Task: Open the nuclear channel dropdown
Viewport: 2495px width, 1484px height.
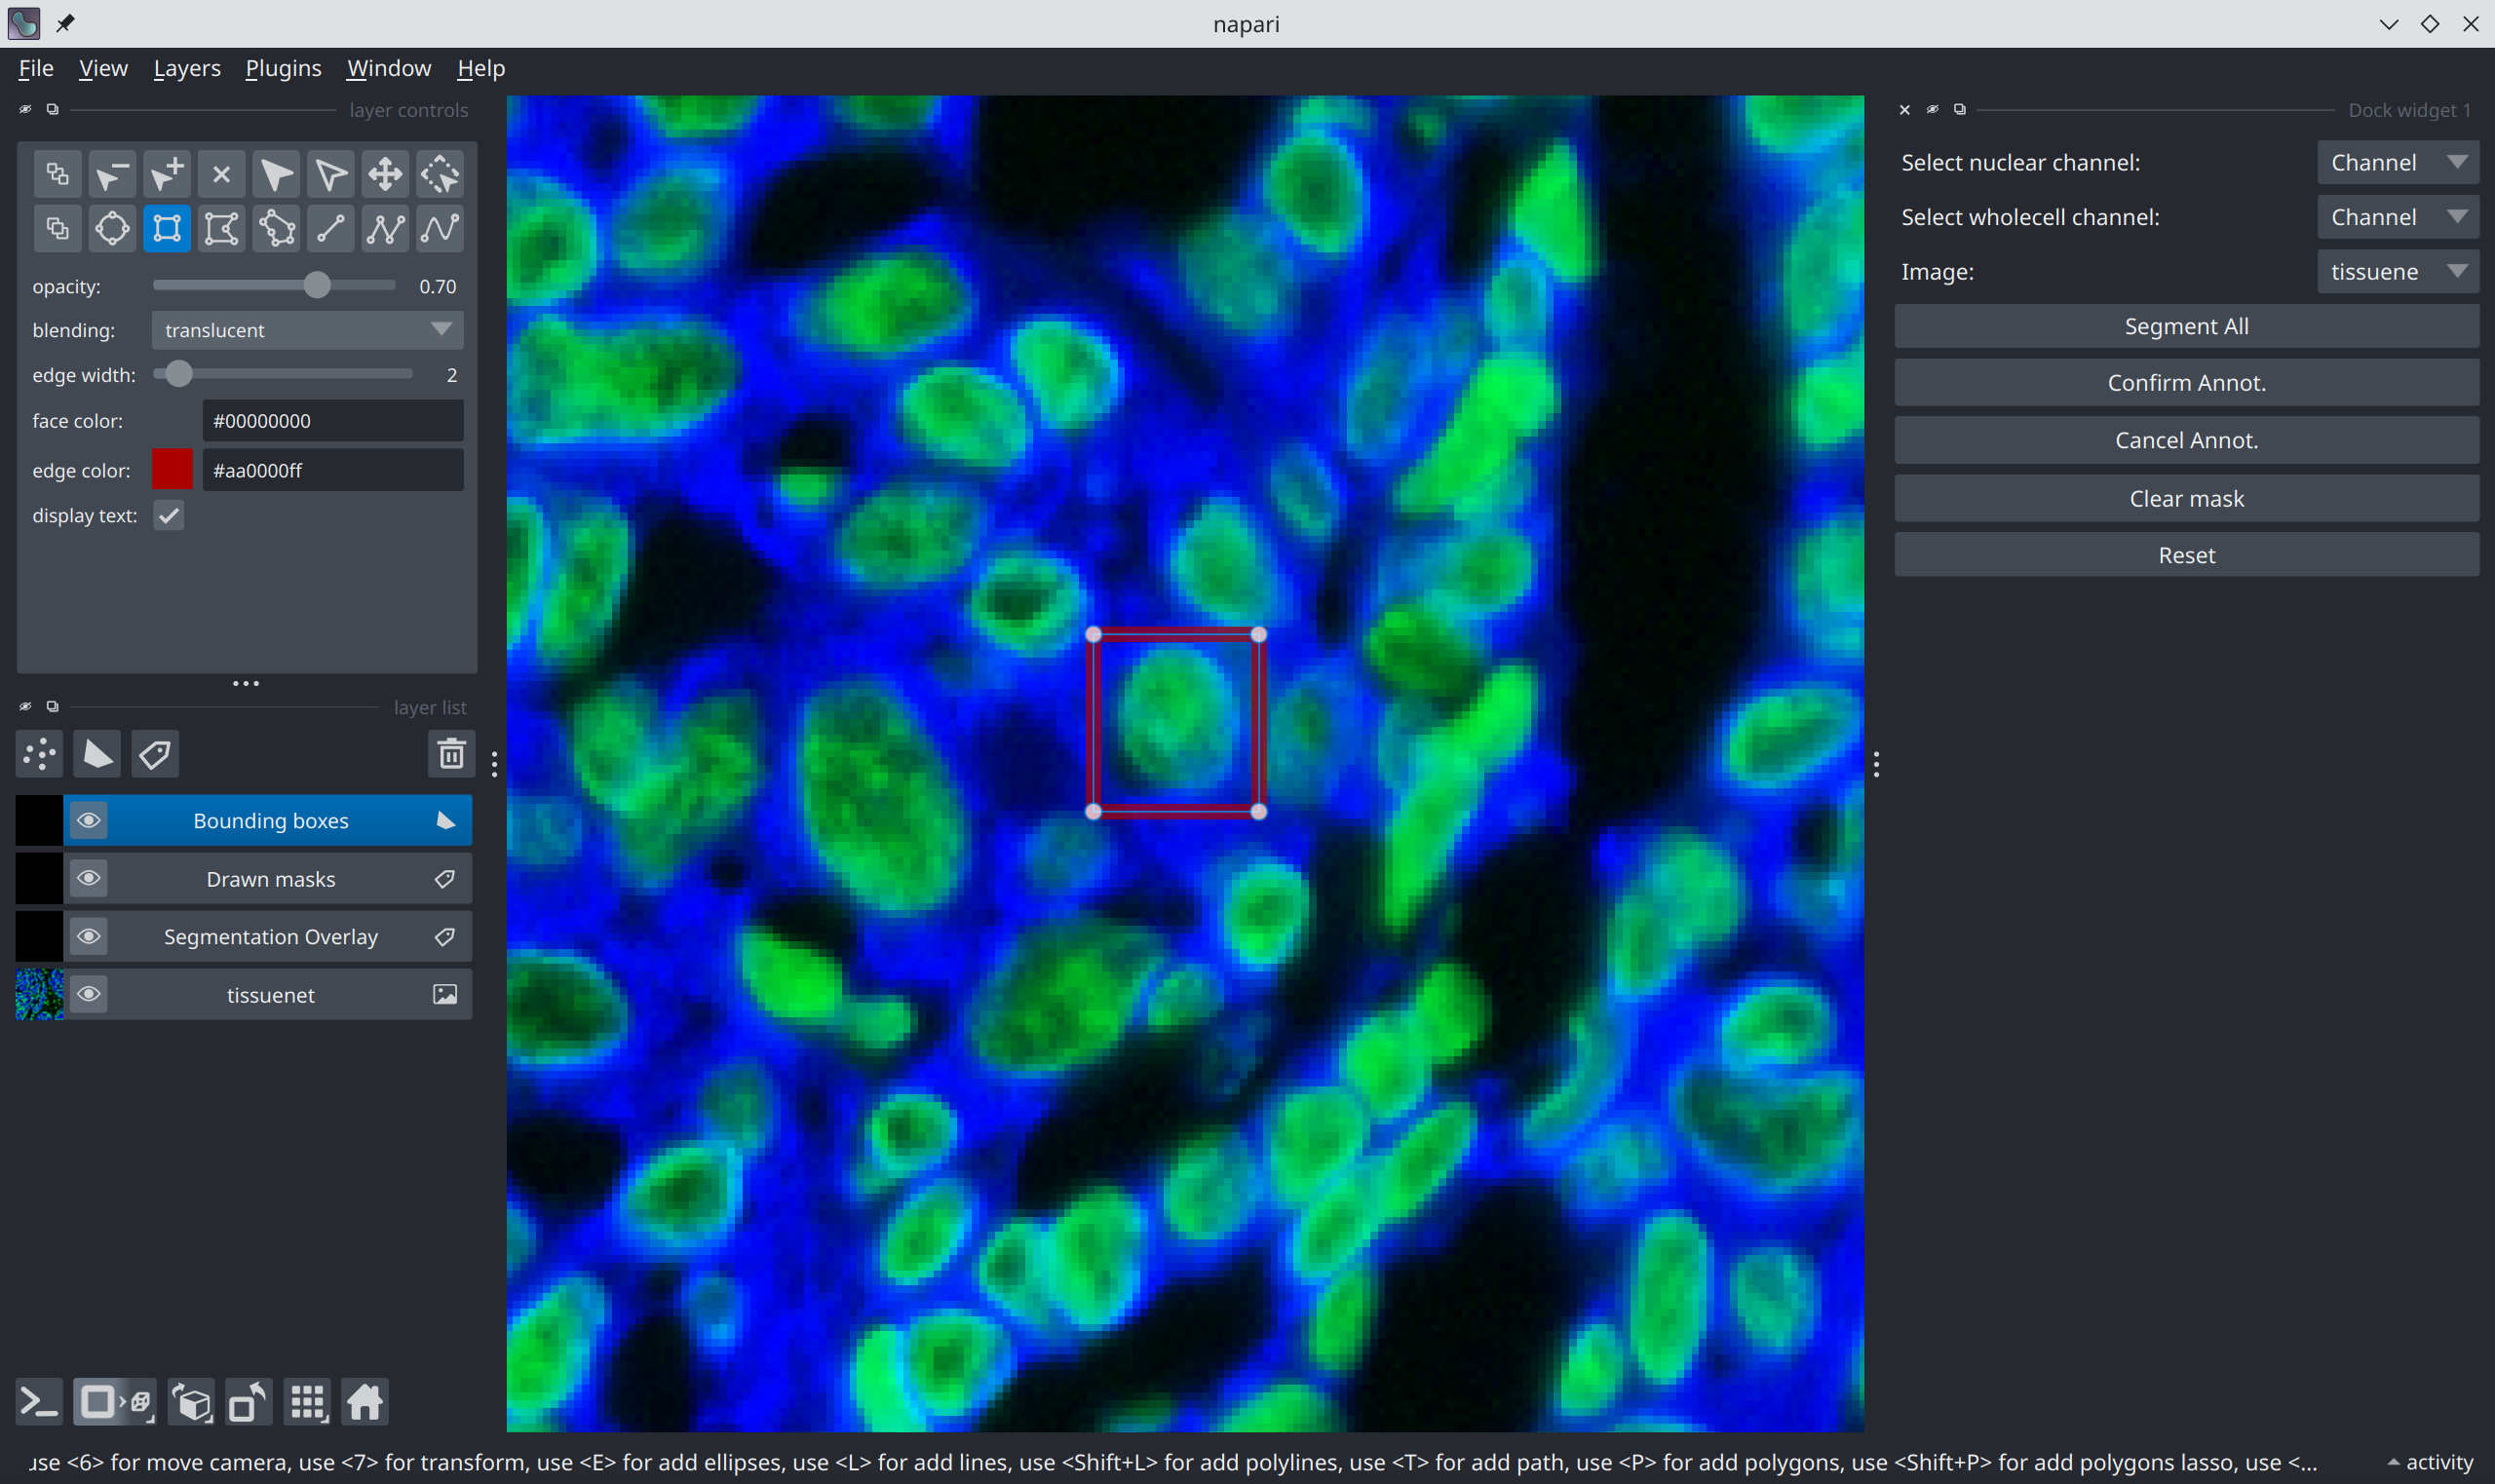Action: pyautogui.click(x=2398, y=162)
